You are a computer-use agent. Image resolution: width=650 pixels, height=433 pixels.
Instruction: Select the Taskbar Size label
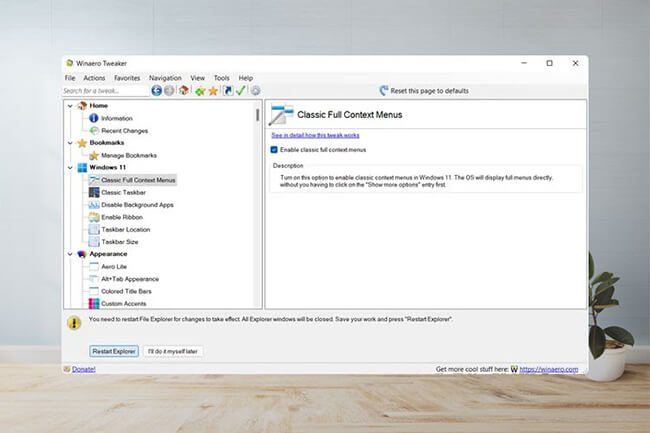point(120,242)
